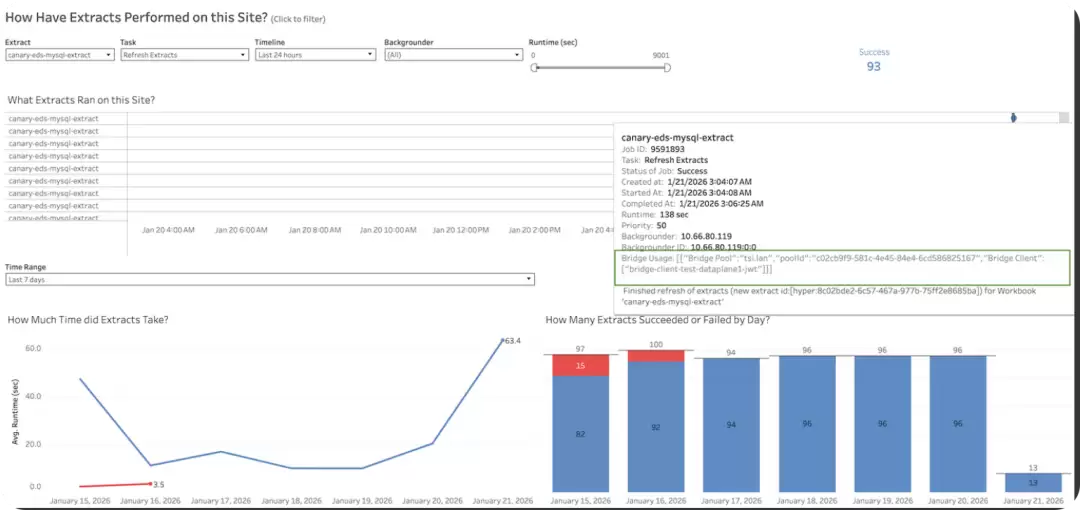Click the Runtime slider right handle

point(667,68)
